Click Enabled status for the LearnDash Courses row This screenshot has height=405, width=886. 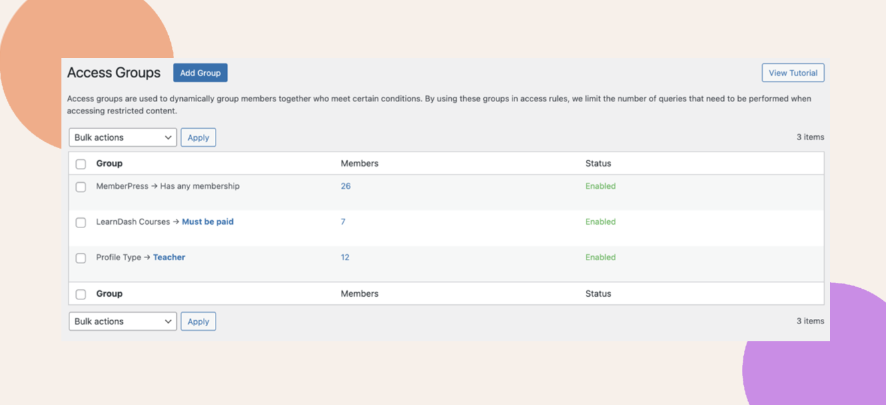pyautogui.click(x=600, y=221)
